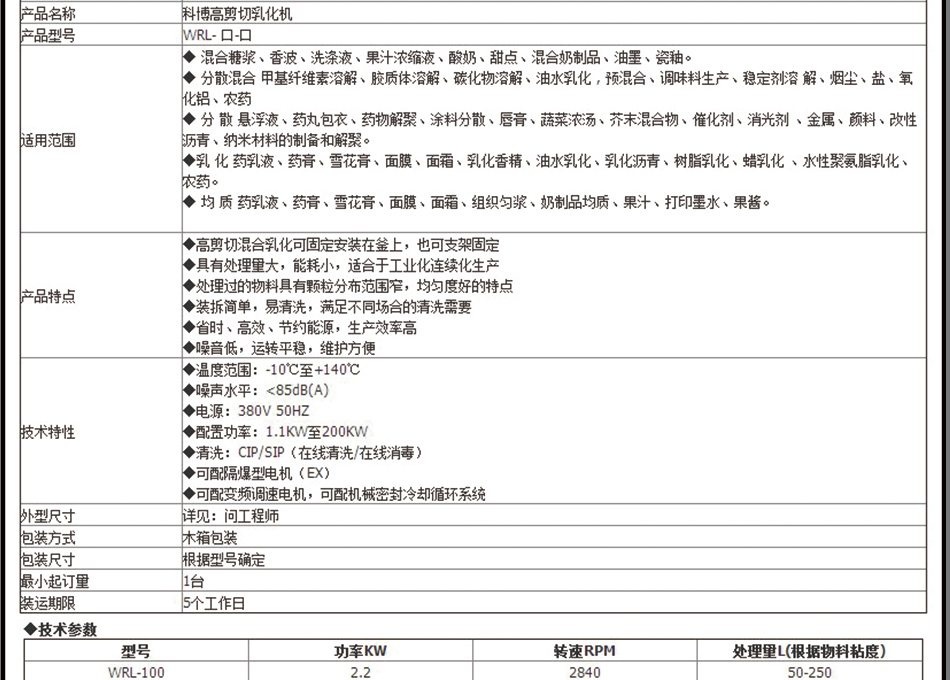Click the 50-250 processing capacity cell
Image resolution: width=950 pixels, height=680 pixels.
(x=809, y=672)
